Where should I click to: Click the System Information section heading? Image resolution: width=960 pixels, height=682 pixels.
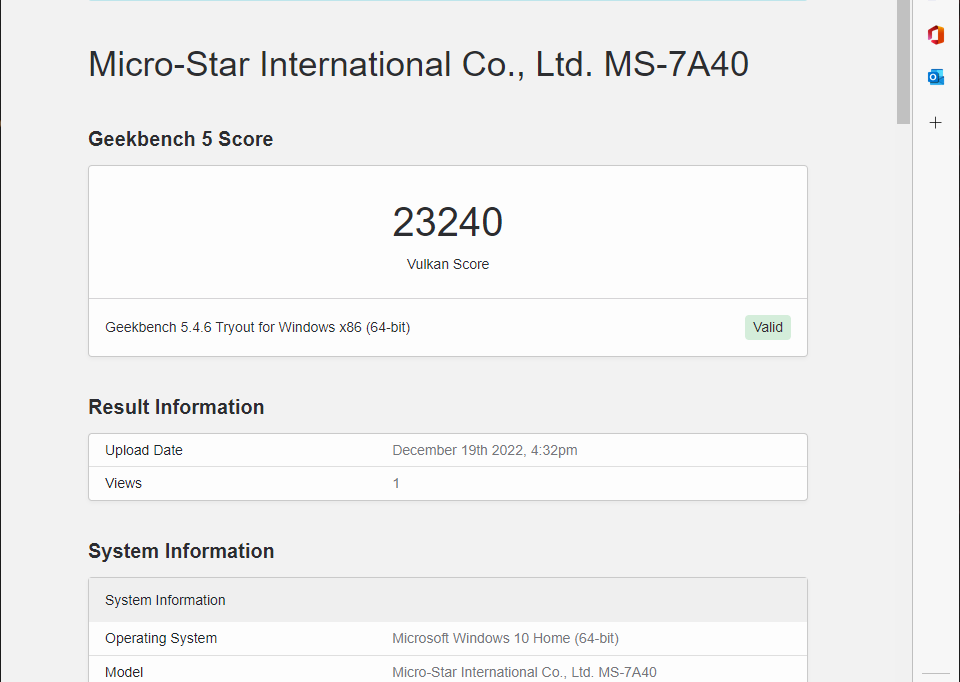pos(181,551)
